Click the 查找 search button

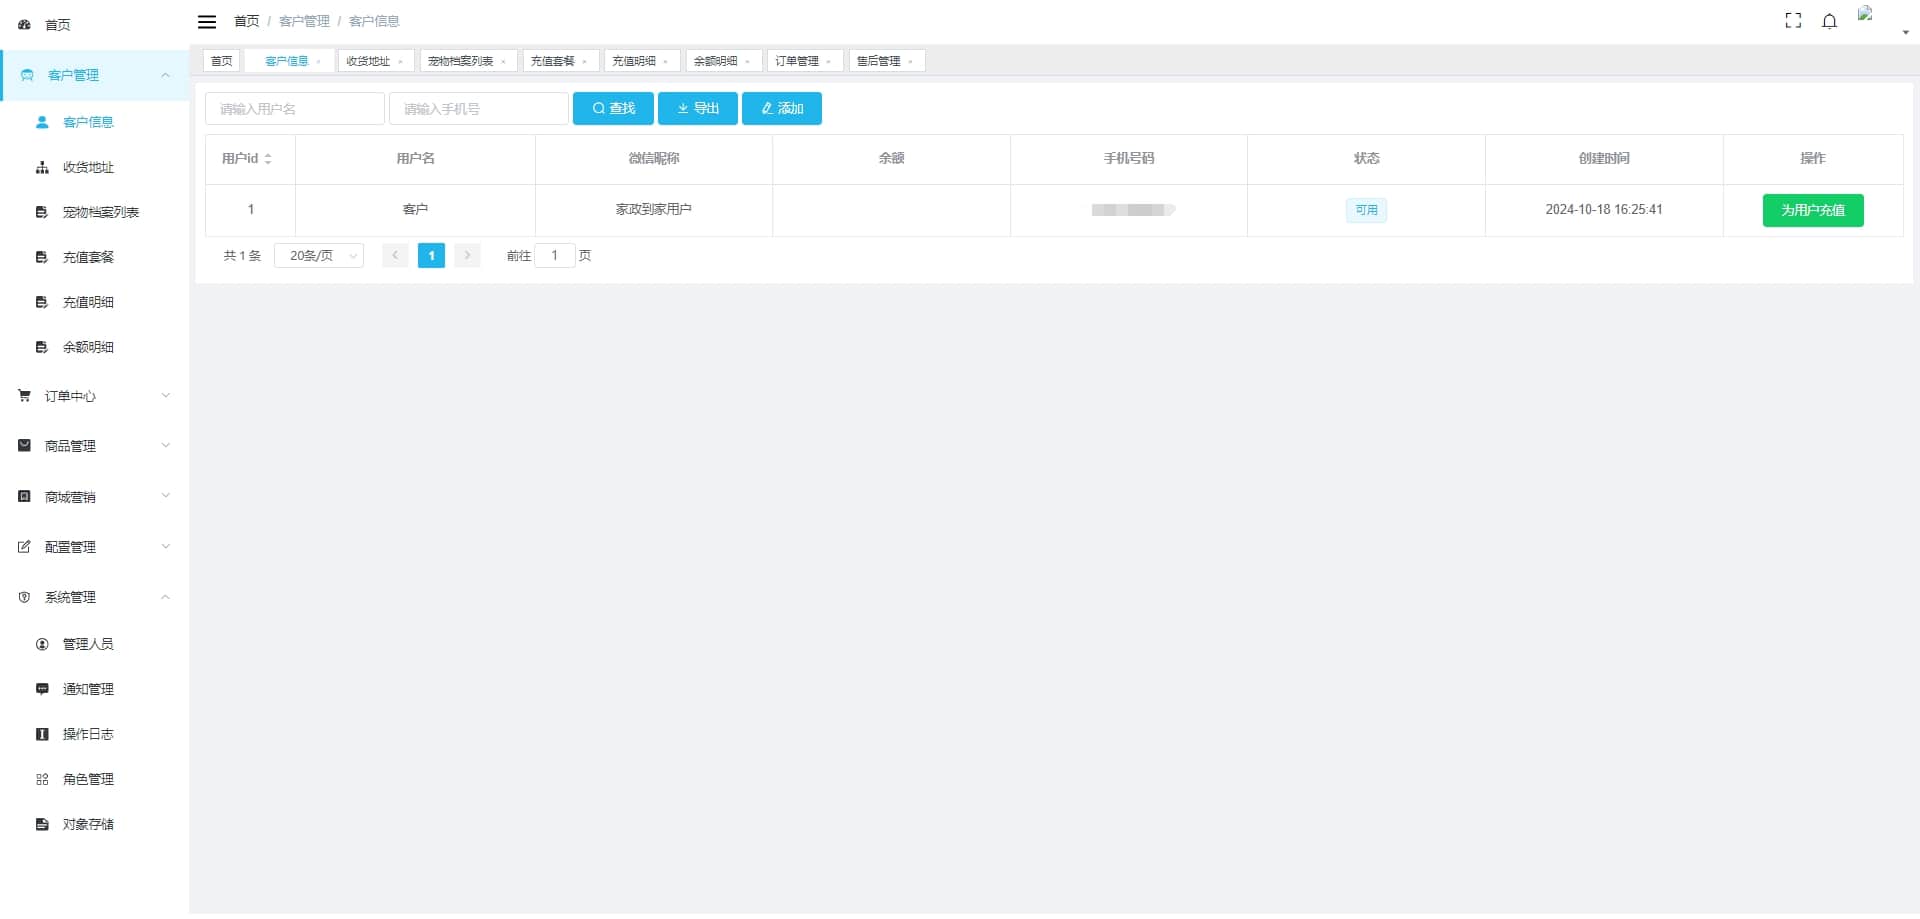613,109
